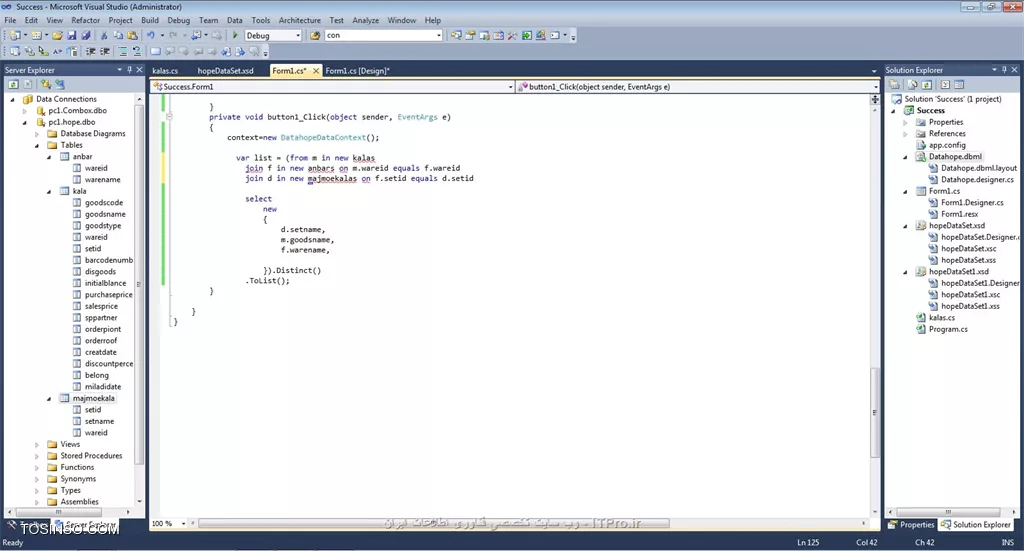This screenshot has width=1024, height=551.
Task: Click the editor split bar handle
Action: point(874,99)
